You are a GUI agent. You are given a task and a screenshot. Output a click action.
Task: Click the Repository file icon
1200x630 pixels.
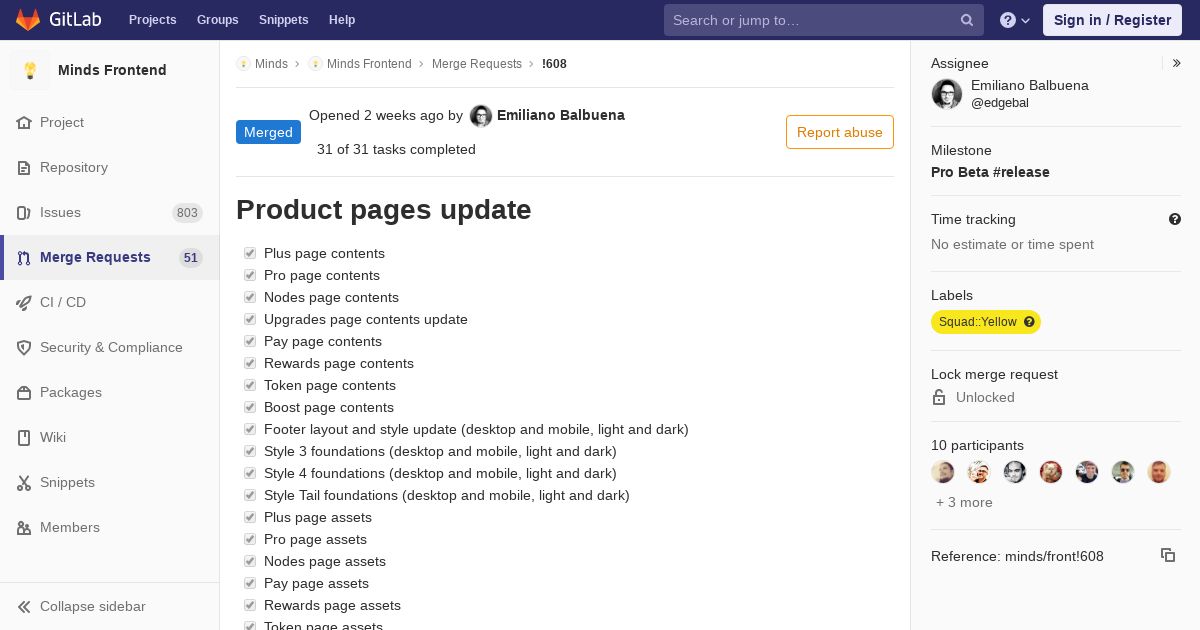(24, 167)
